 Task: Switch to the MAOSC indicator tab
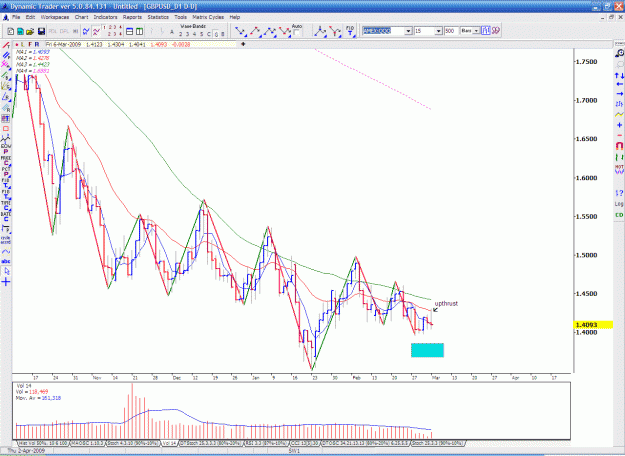coord(87,443)
